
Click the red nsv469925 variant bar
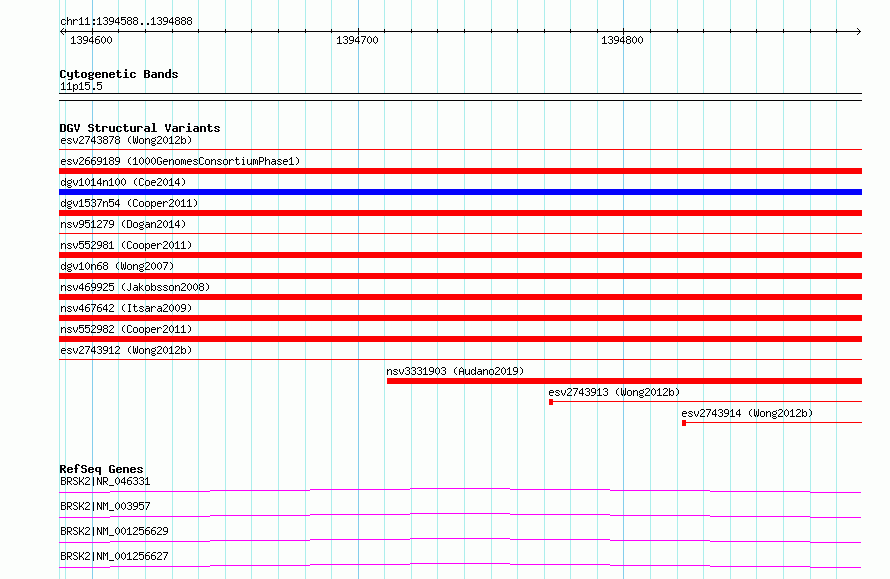click(x=460, y=297)
